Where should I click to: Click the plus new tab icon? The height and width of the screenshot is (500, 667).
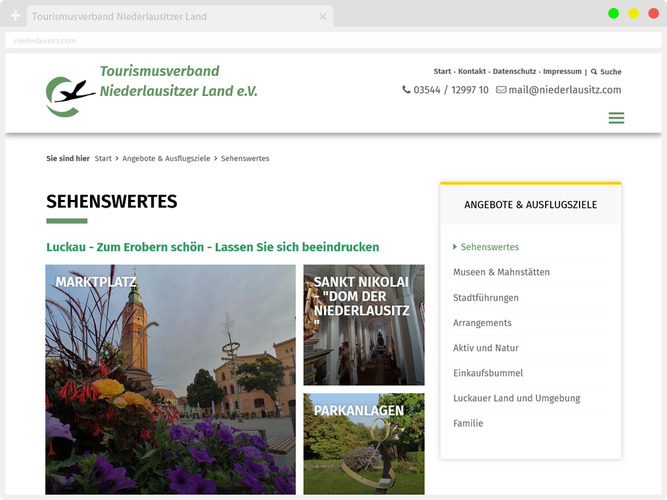point(15,16)
